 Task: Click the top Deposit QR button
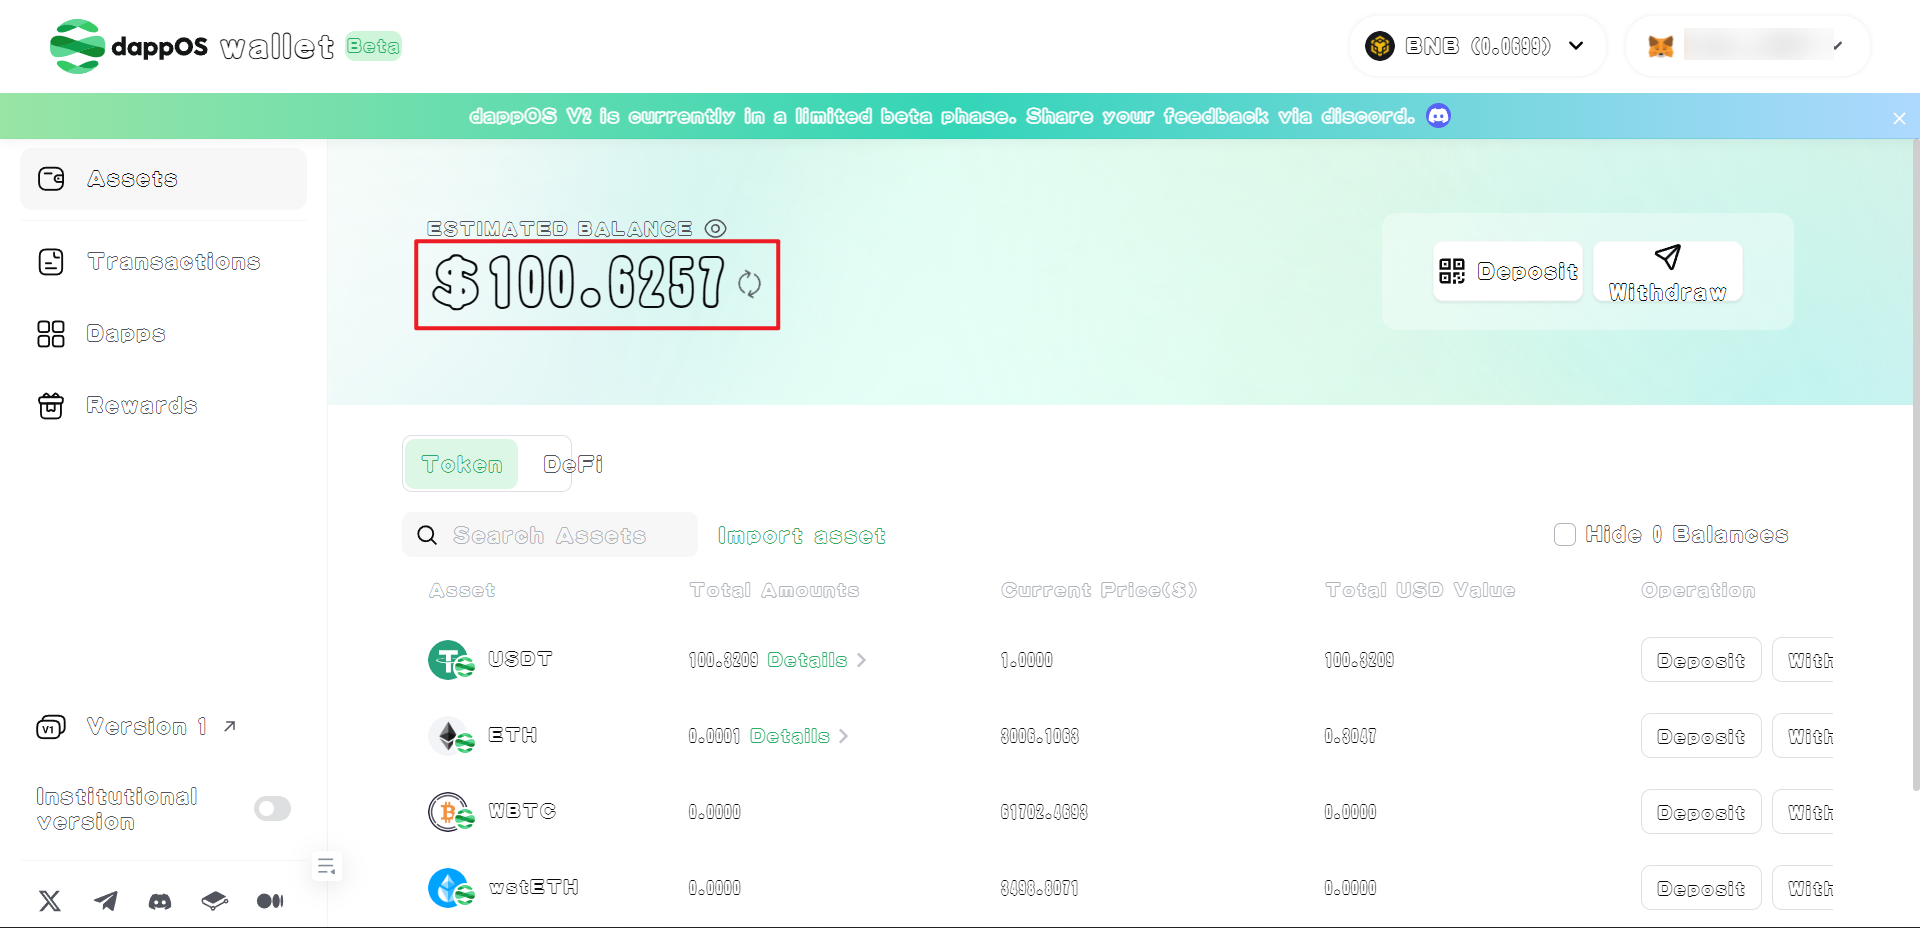[1507, 271]
